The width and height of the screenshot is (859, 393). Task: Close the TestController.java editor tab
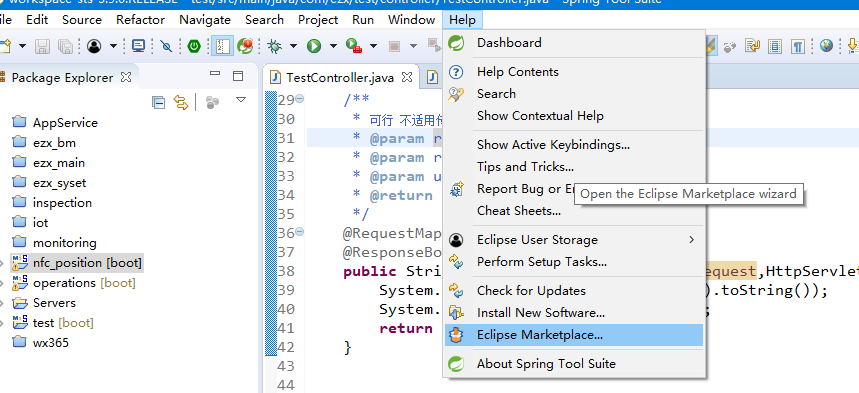407,77
